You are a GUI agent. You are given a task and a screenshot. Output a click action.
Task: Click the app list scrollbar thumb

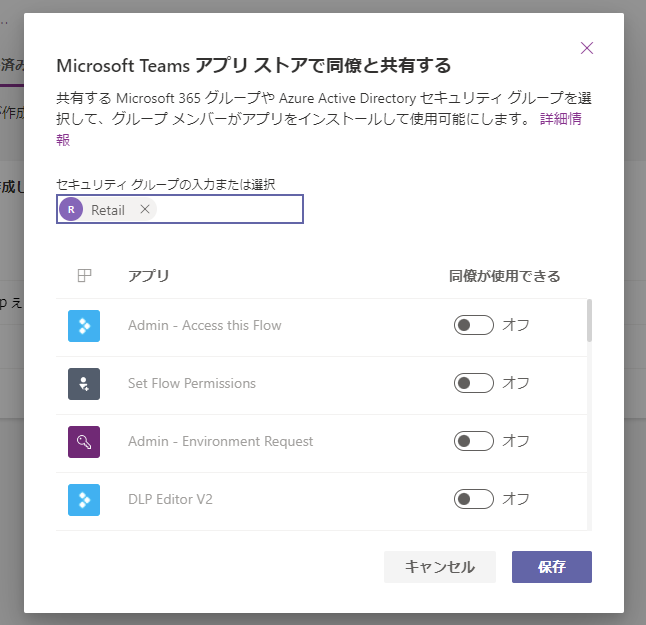tap(590, 321)
